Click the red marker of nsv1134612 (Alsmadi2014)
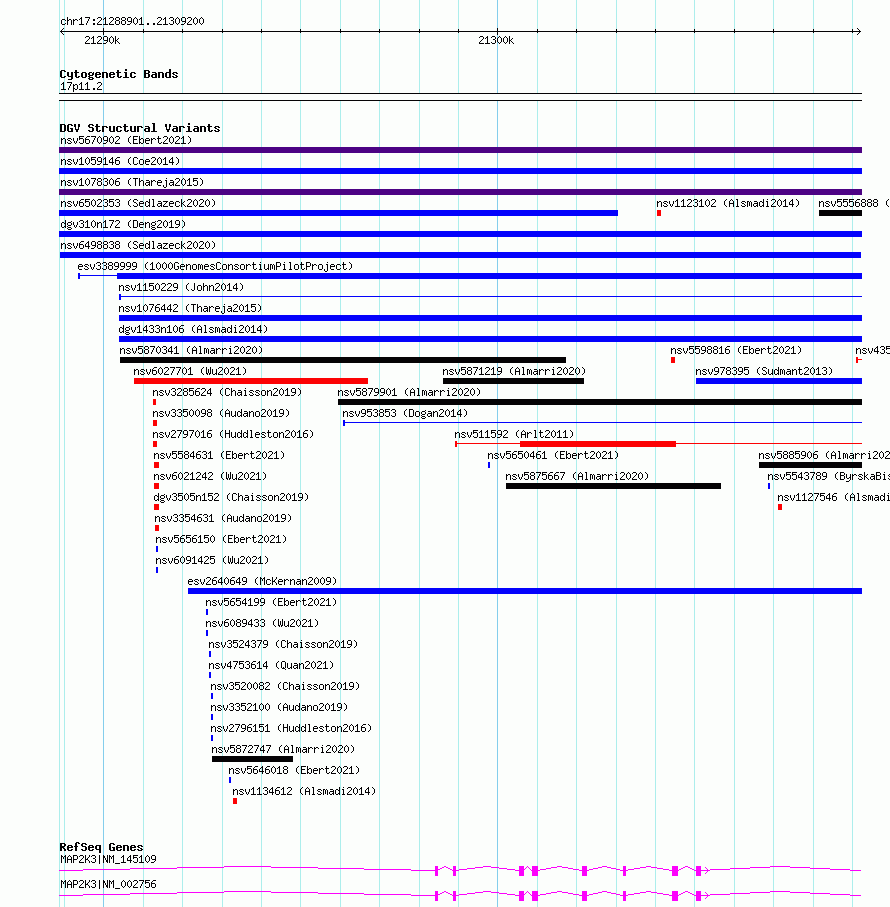890x907 pixels. pos(235,801)
